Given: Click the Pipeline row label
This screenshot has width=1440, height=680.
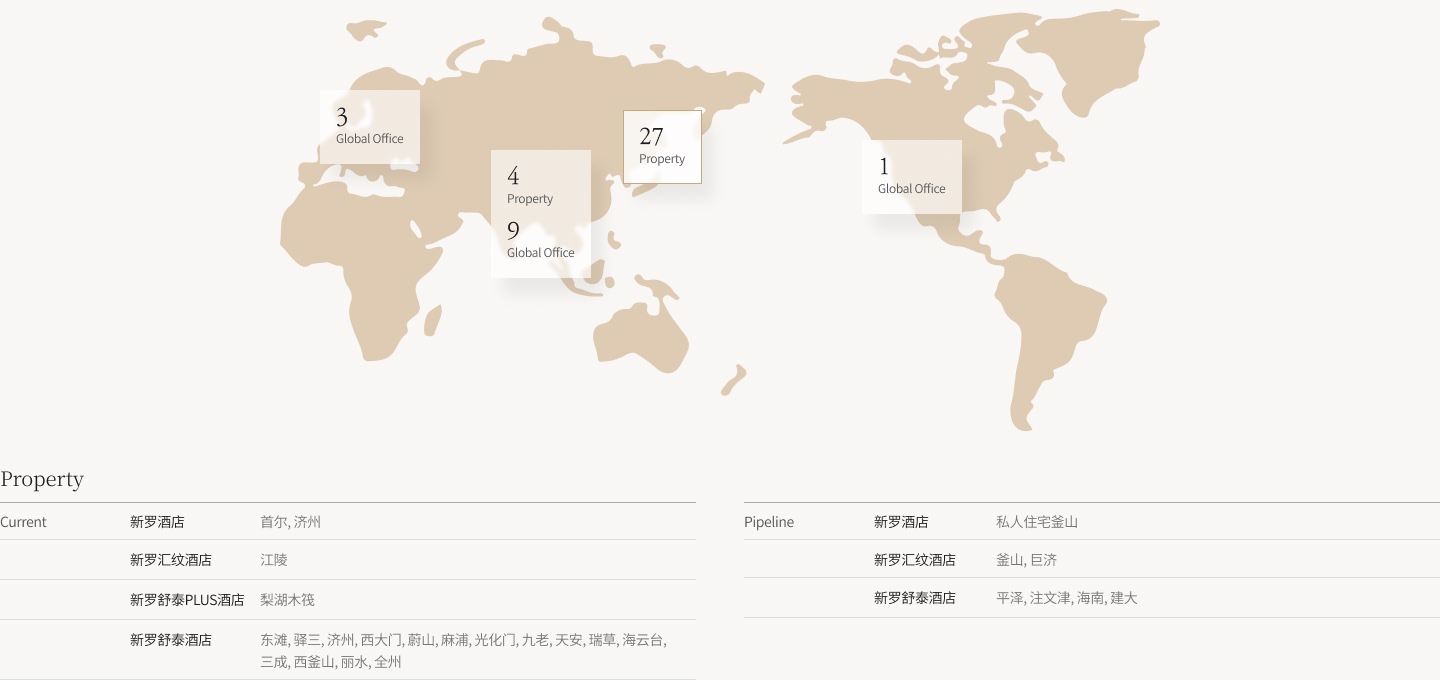Looking at the screenshot, I should click(769, 522).
